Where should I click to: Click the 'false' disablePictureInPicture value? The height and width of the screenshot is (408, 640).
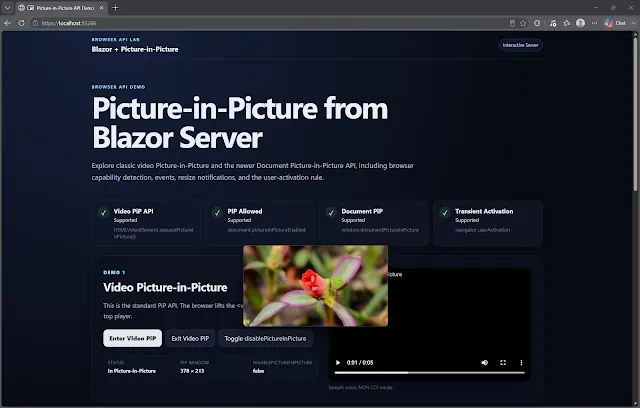(x=258, y=371)
